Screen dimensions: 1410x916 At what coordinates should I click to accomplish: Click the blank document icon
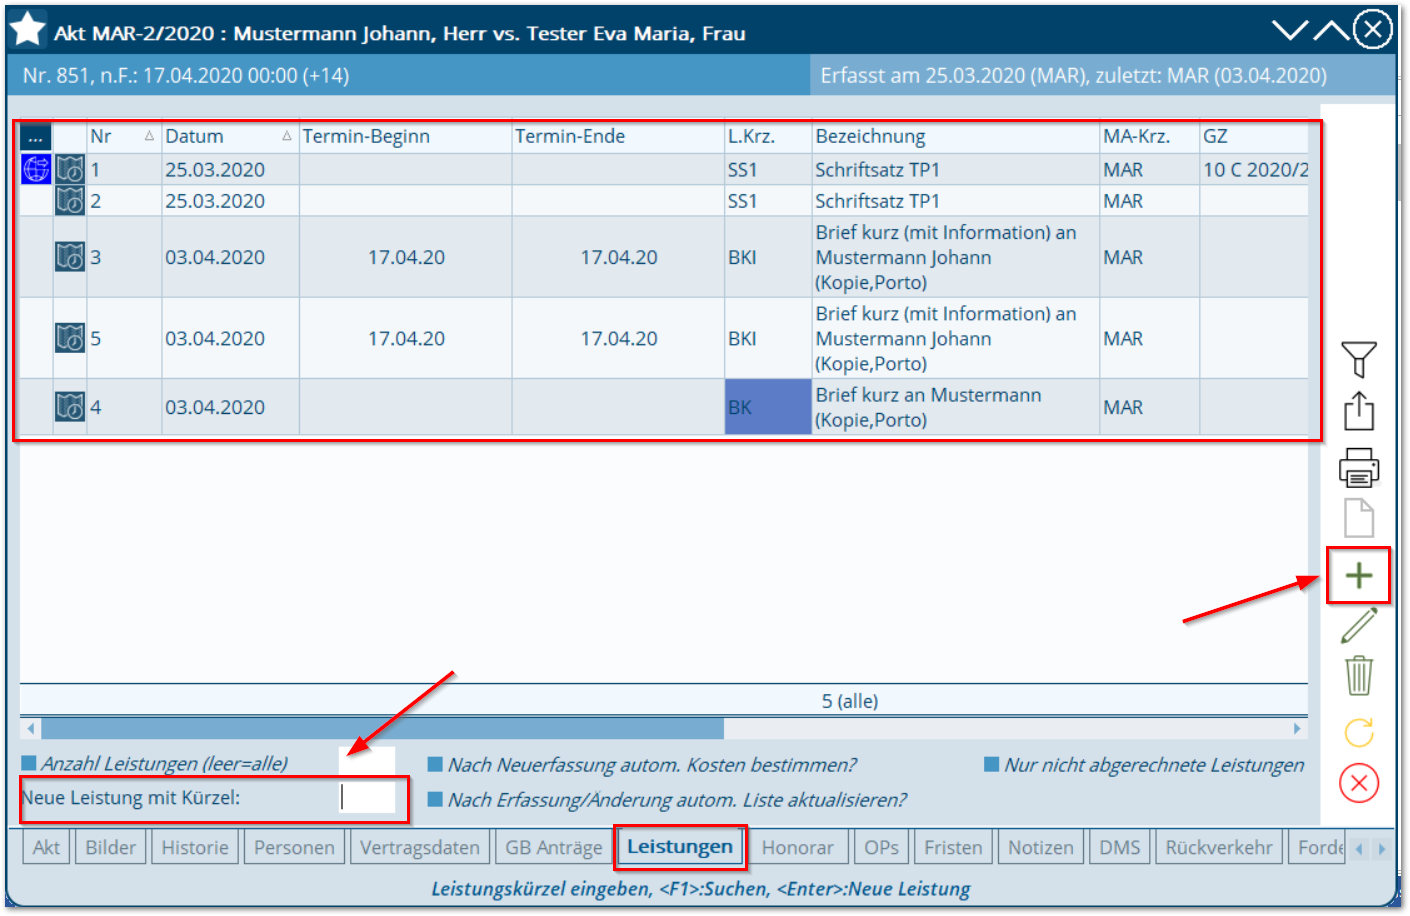click(1358, 518)
